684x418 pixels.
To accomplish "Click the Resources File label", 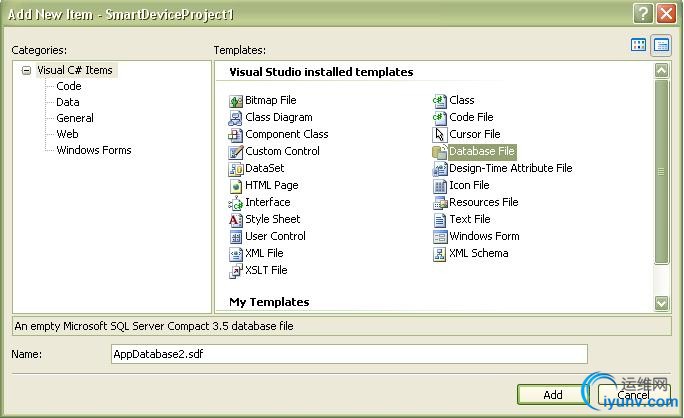I will [x=484, y=202].
